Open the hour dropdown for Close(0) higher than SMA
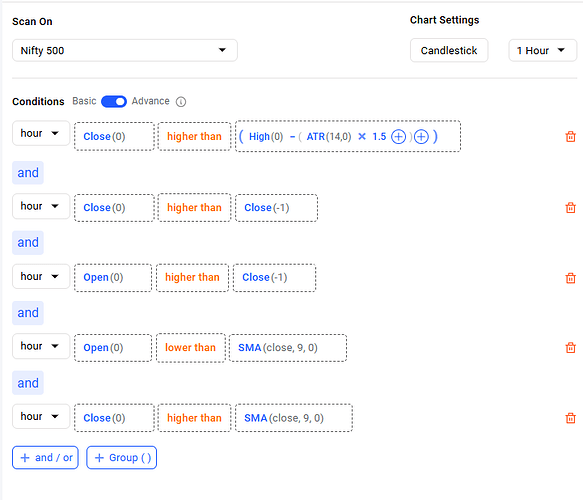The image size is (583, 500). click(x=41, y=416)
